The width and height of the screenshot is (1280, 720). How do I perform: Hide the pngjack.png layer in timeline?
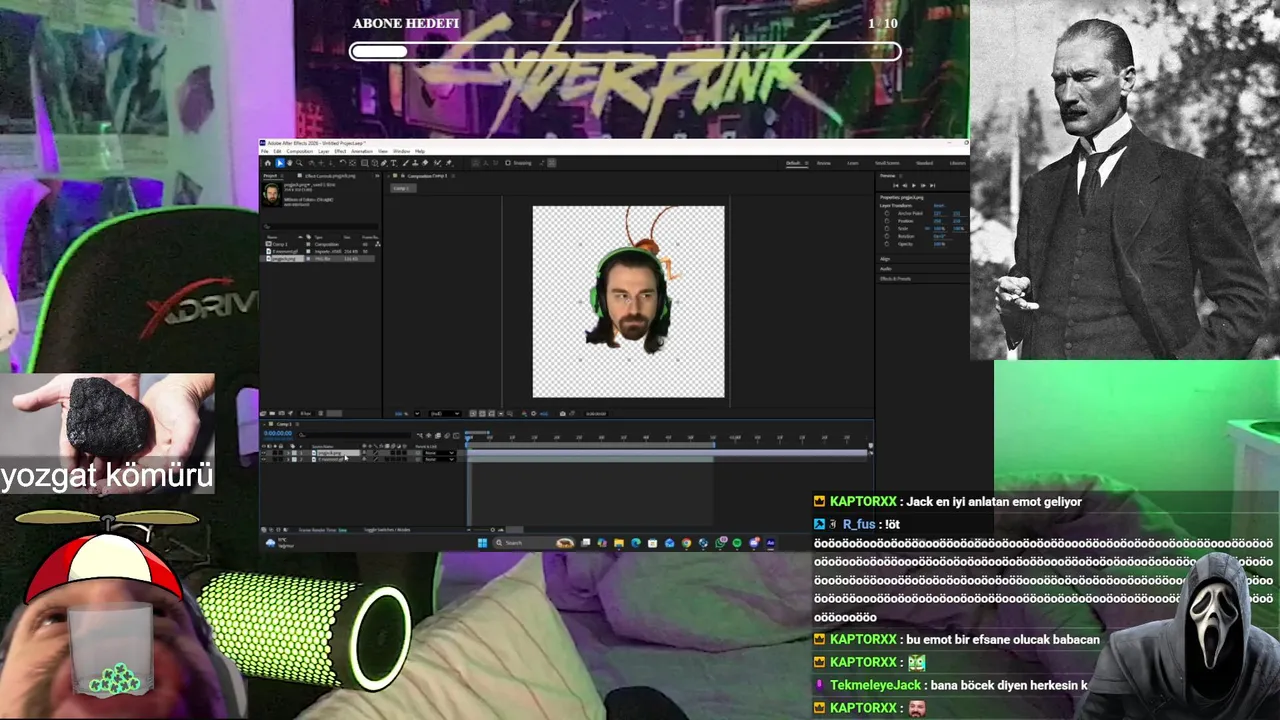(x=264, y=453)
